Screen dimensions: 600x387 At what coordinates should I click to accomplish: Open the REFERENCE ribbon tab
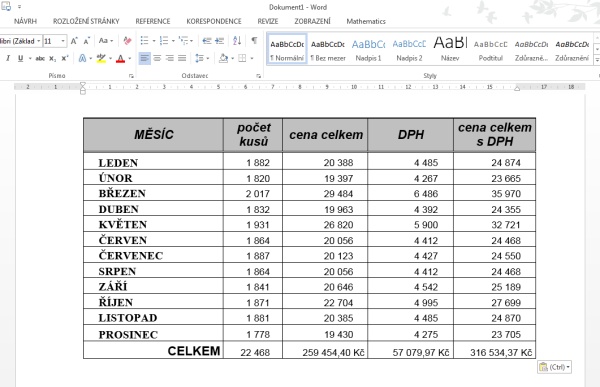(x=153, y=21)
